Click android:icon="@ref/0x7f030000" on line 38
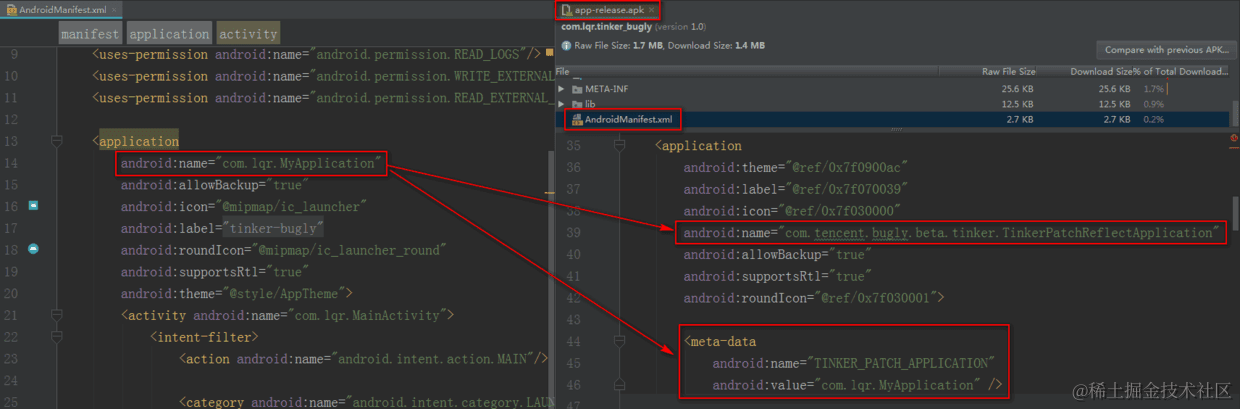This screenshot has width=1240, height=409. click(790, 211)
